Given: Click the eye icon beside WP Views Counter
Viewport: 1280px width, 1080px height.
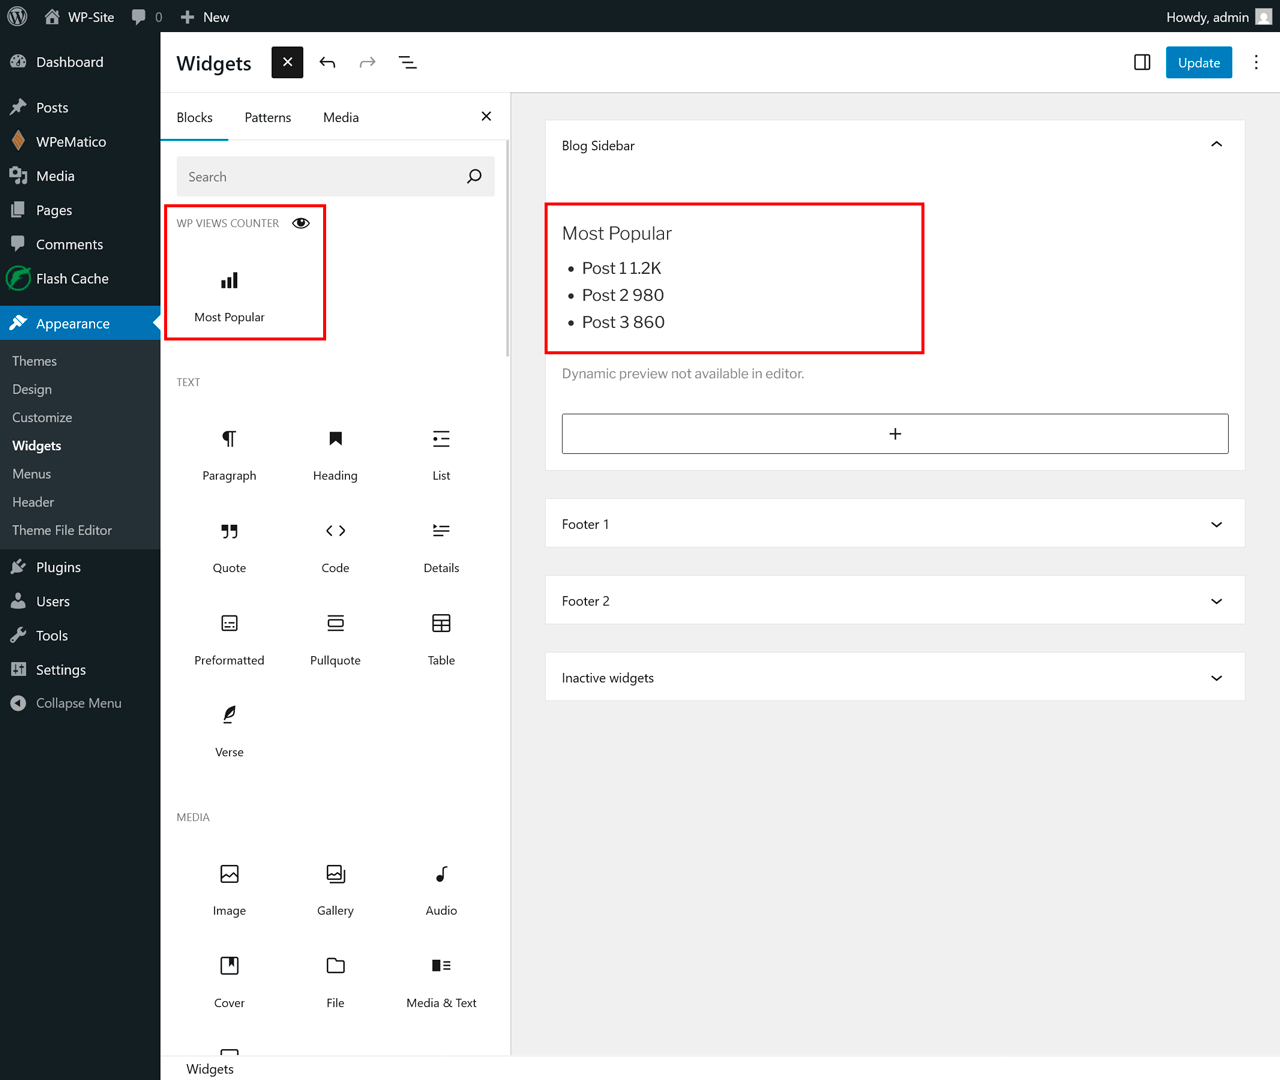Looking at the screenshot, I should point(301,223).
